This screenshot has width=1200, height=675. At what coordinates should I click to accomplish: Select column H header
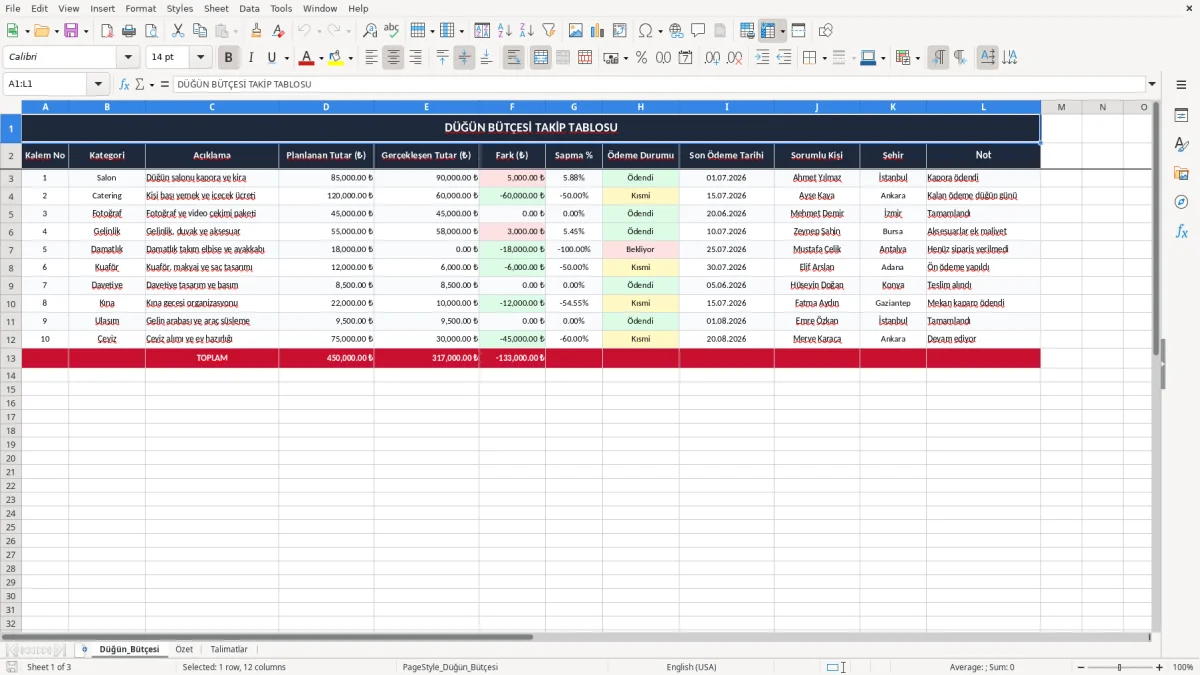tap(640, 107)
